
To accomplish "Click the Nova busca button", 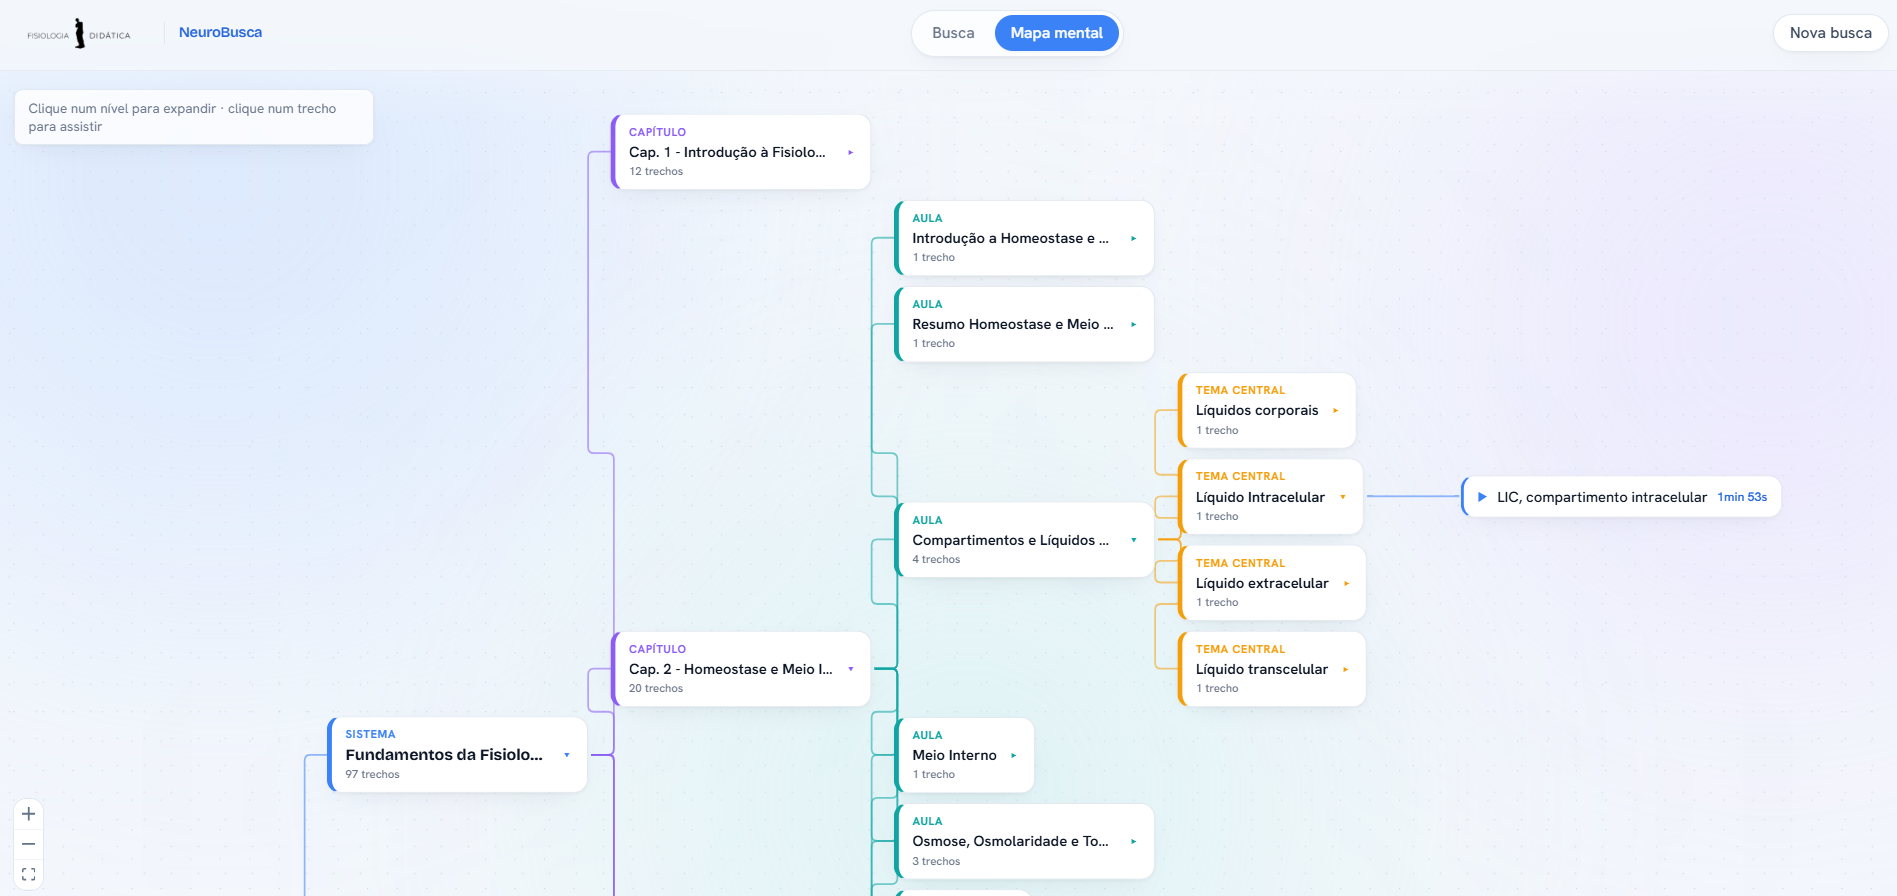I will (1830, 33).
